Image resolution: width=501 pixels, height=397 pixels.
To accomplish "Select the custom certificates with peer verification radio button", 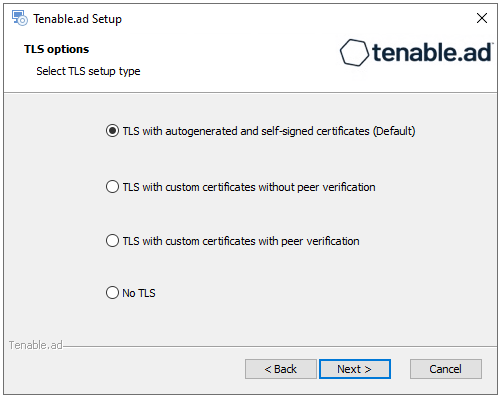I will click(112, 241).
